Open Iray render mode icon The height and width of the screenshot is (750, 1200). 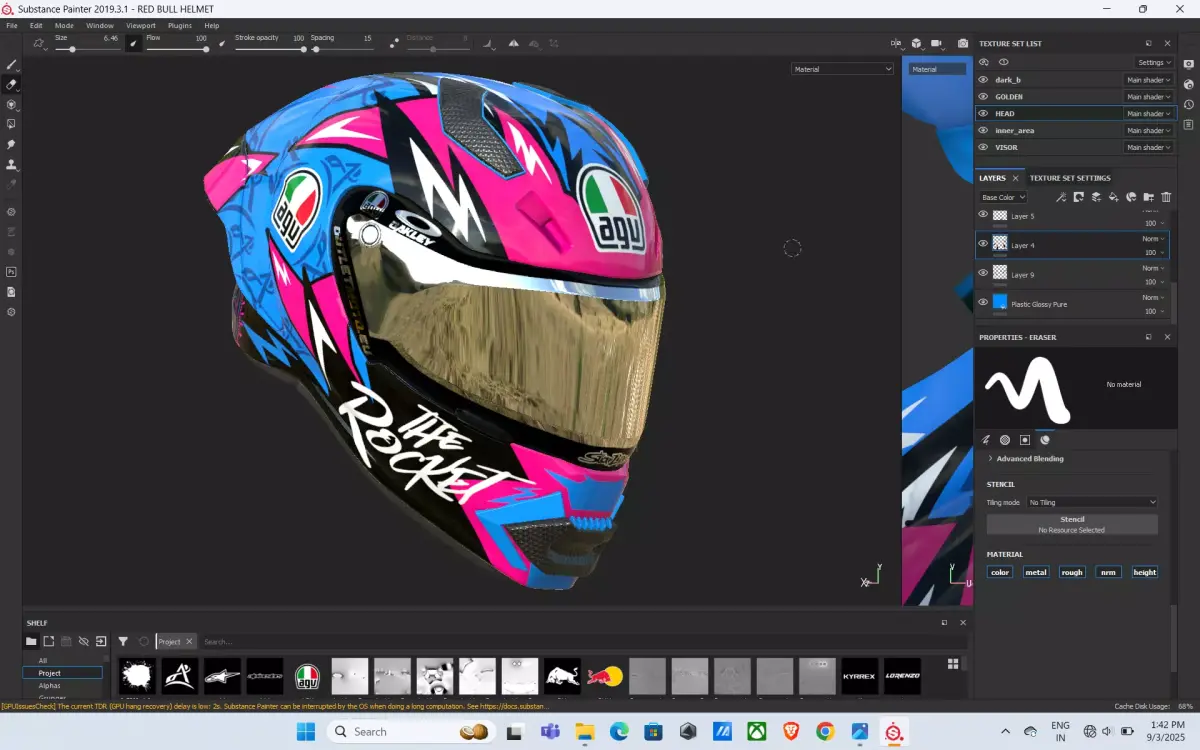11,212
